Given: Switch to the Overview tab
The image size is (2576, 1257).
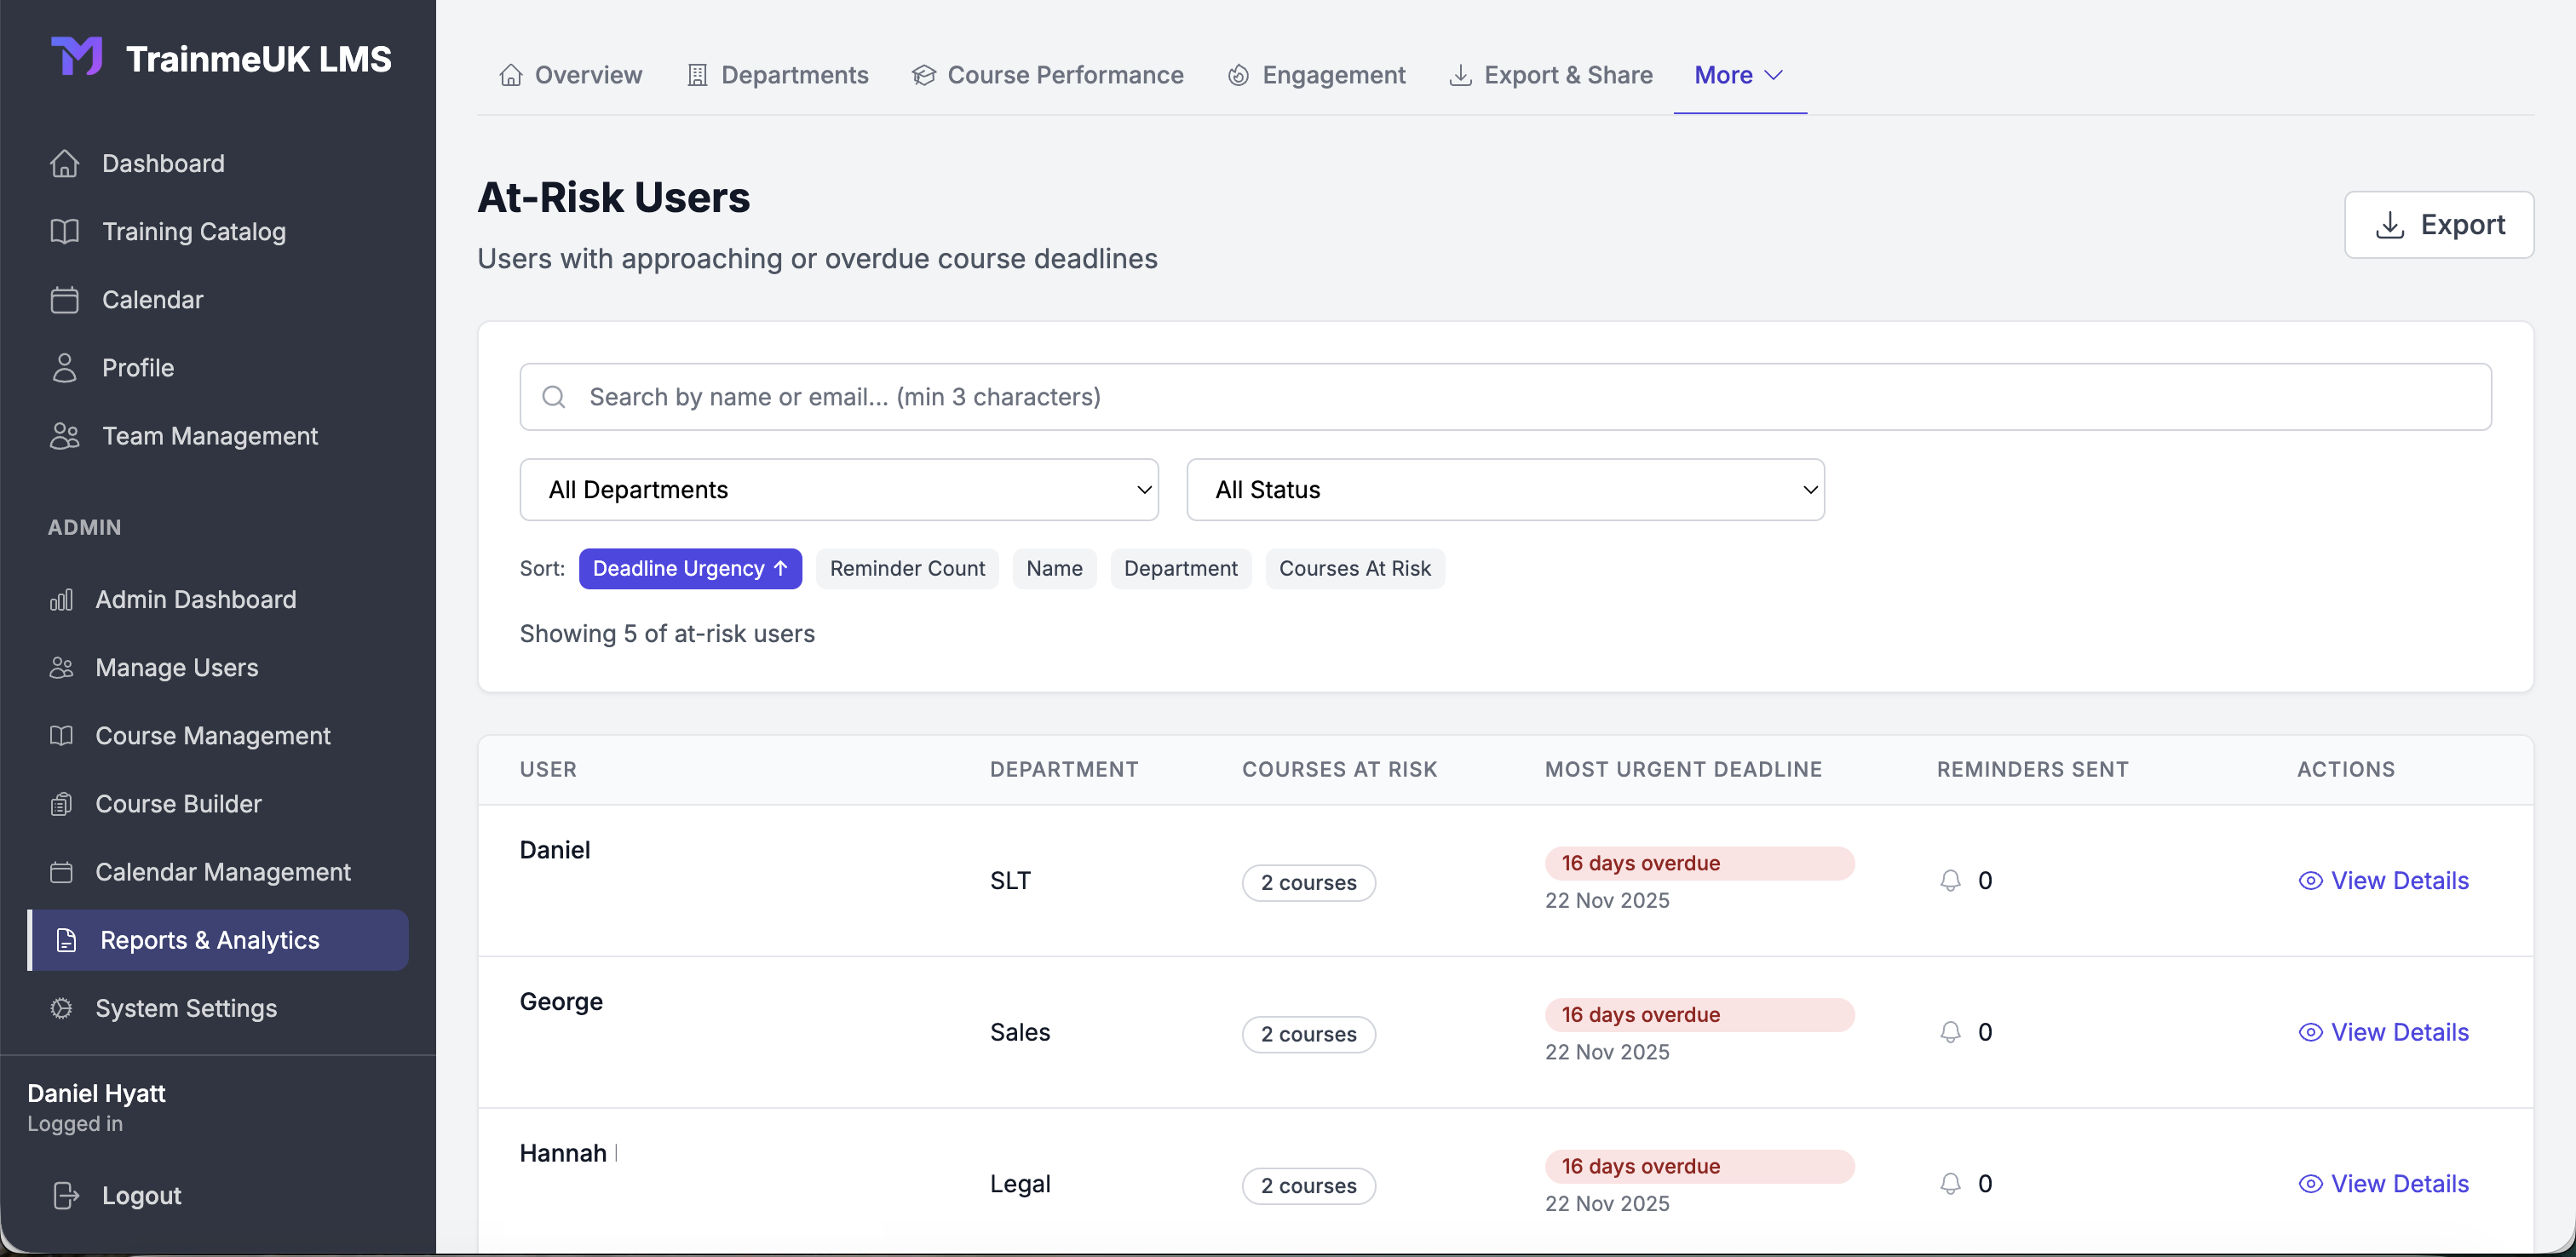Looking at the screenshot, I should (x=569, y=74).
